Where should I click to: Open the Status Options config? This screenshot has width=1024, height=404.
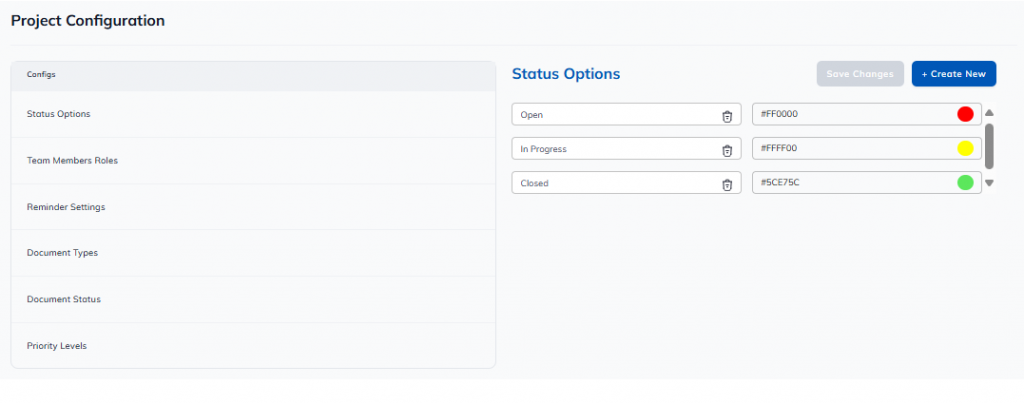pos(58,114)
